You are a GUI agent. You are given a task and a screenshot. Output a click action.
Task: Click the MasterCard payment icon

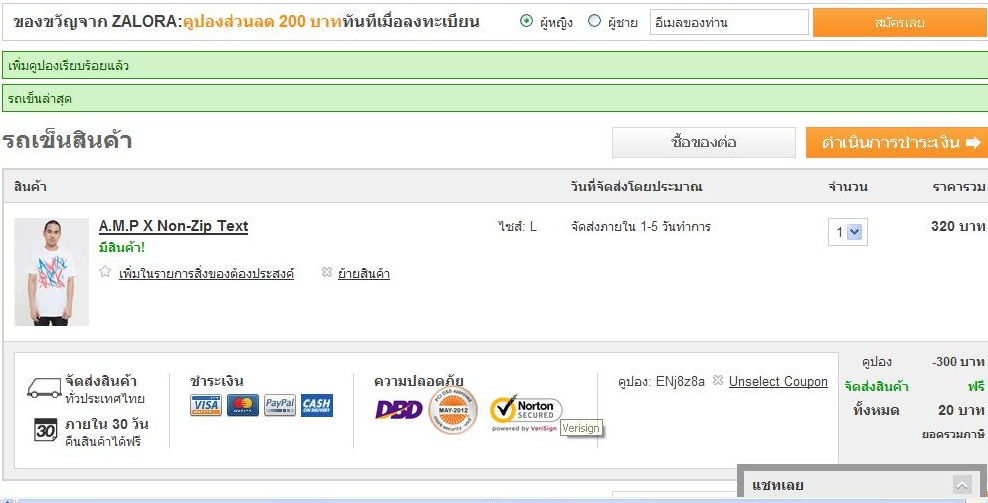click(243, 405)
